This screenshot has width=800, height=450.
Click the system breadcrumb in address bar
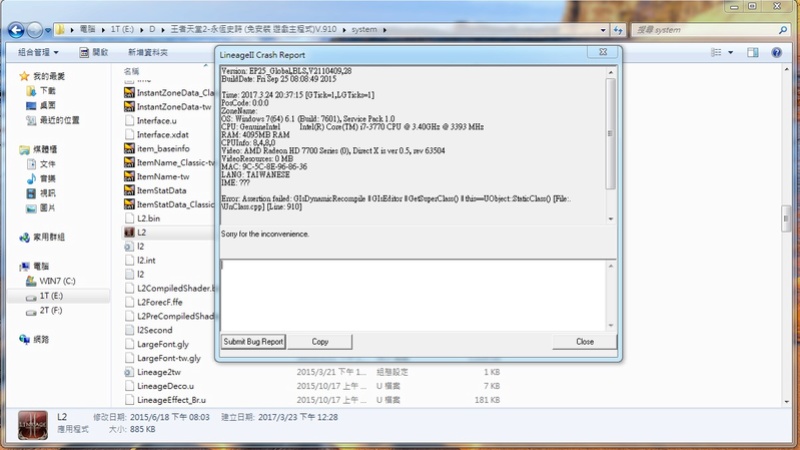click(x=364, y=30)
